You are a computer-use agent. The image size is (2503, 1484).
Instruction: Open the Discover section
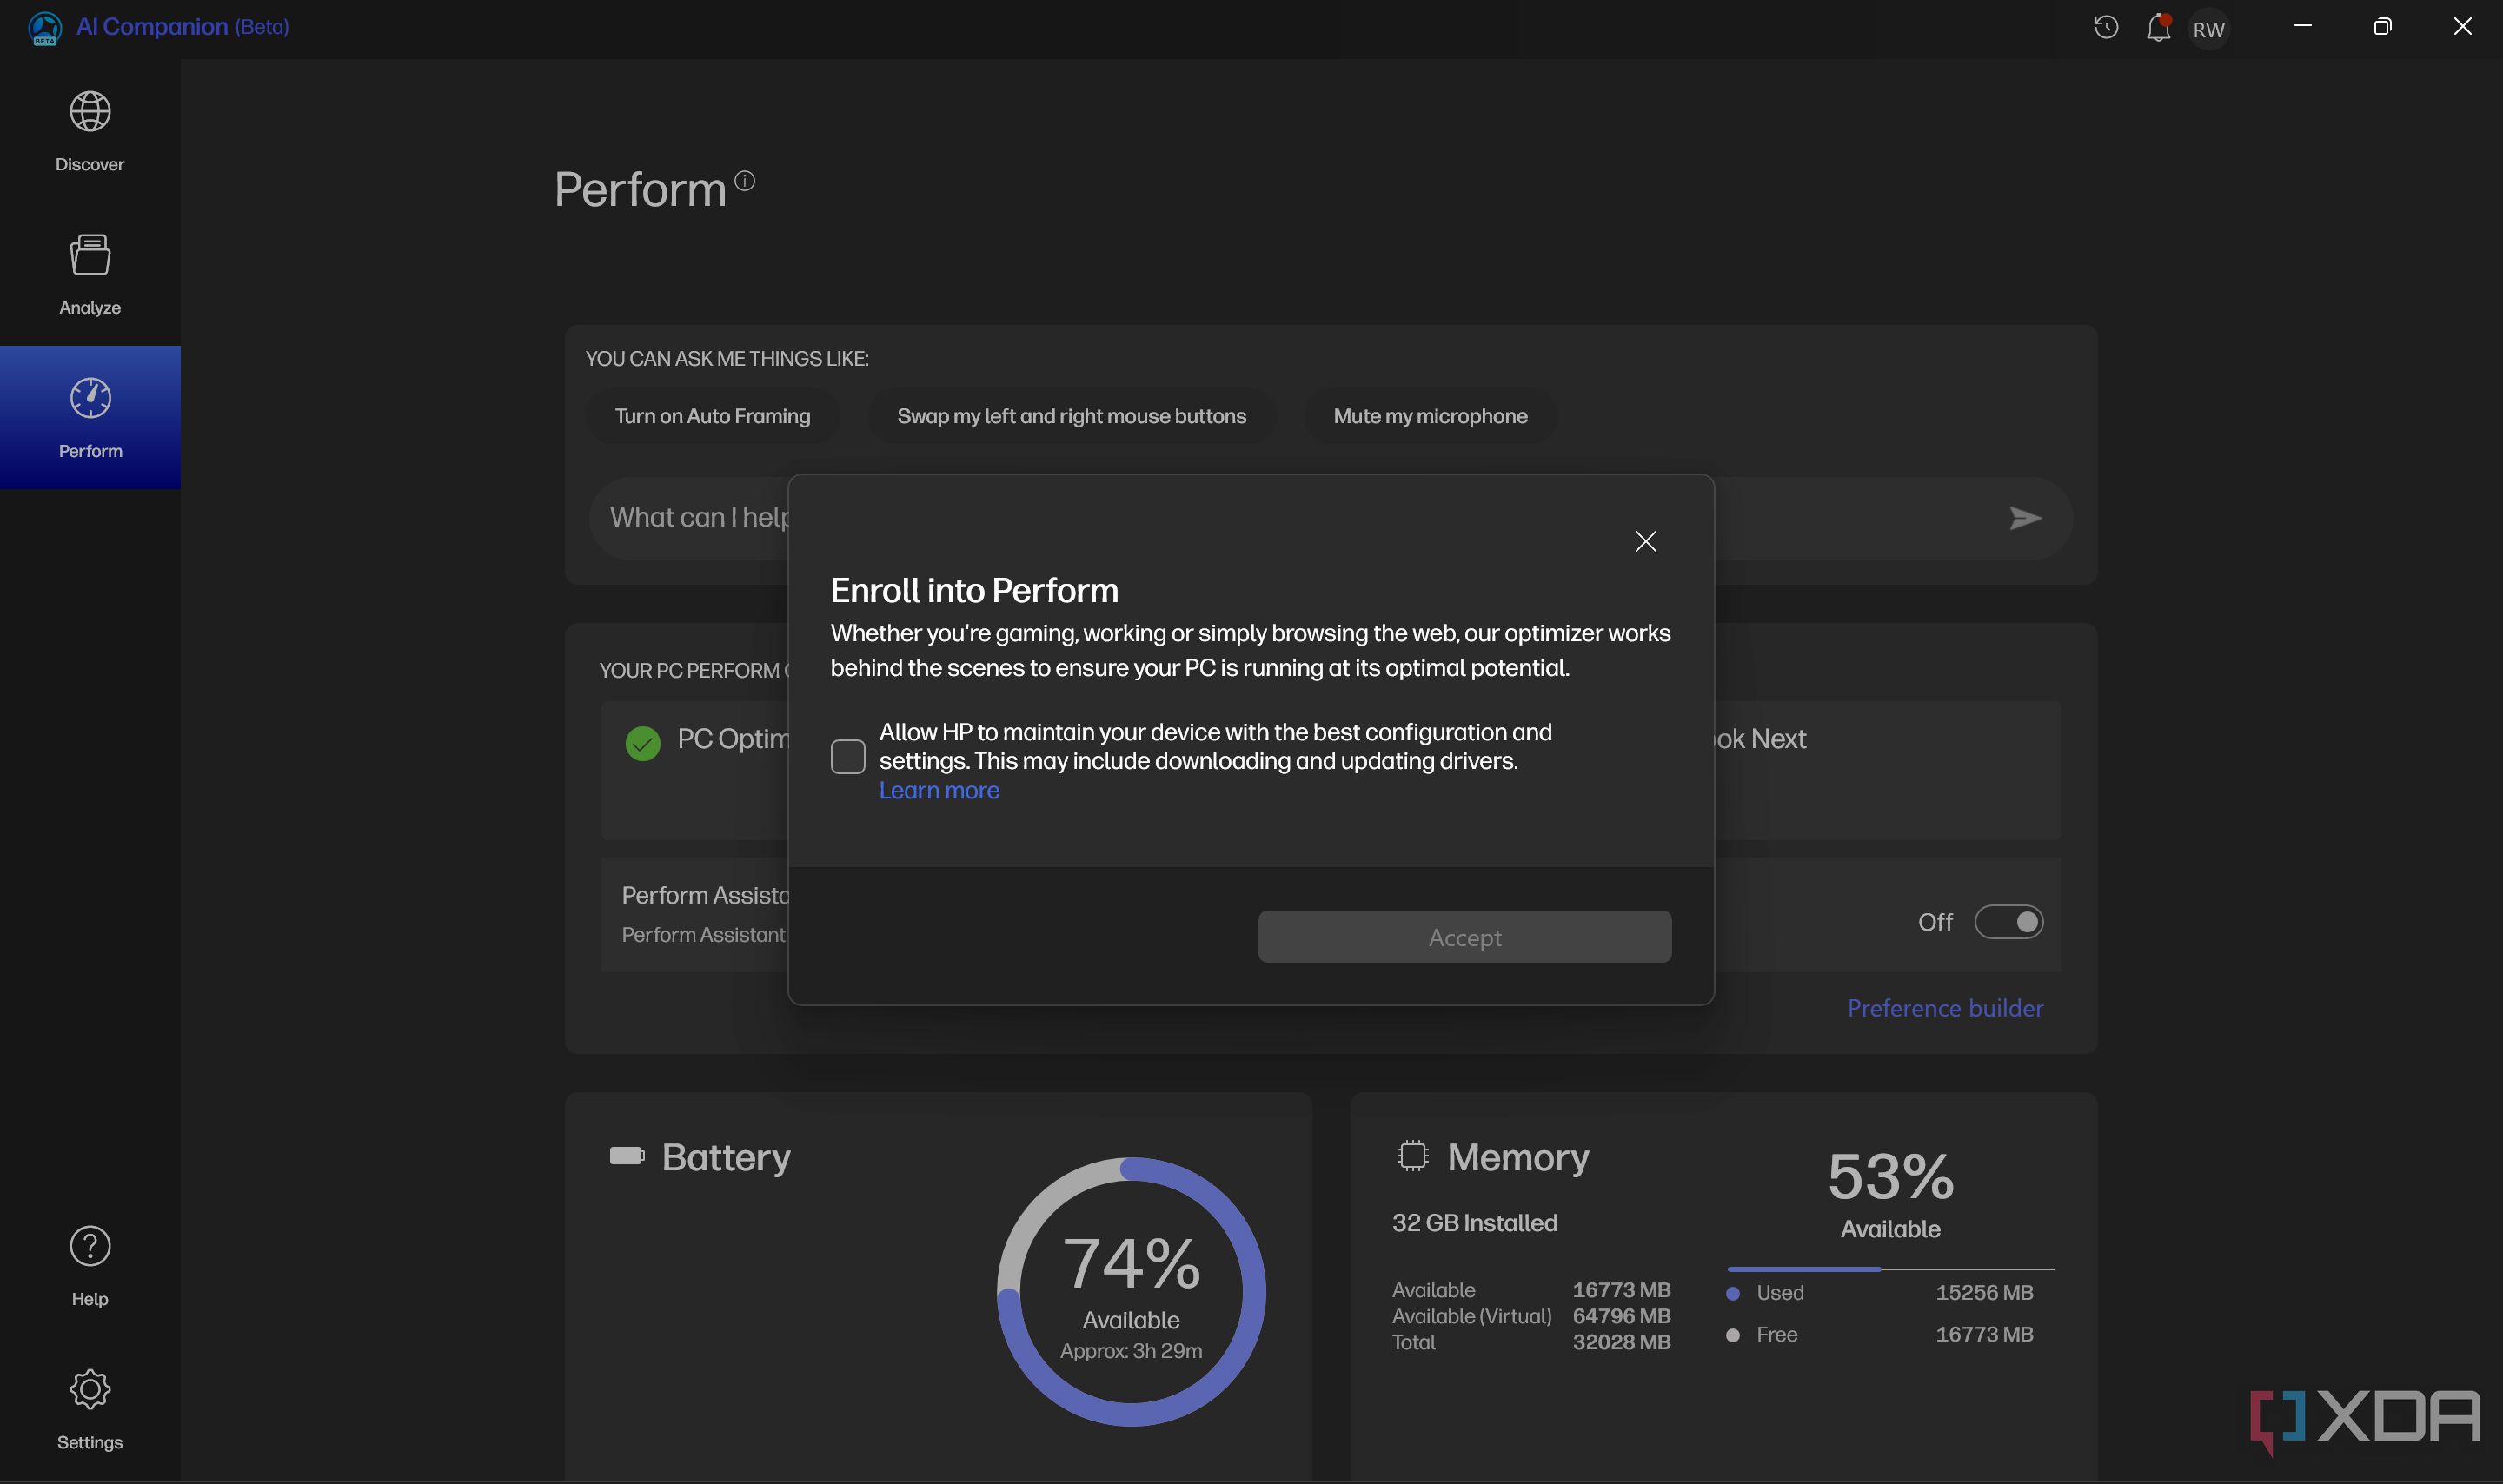click(x=90, y=131)
